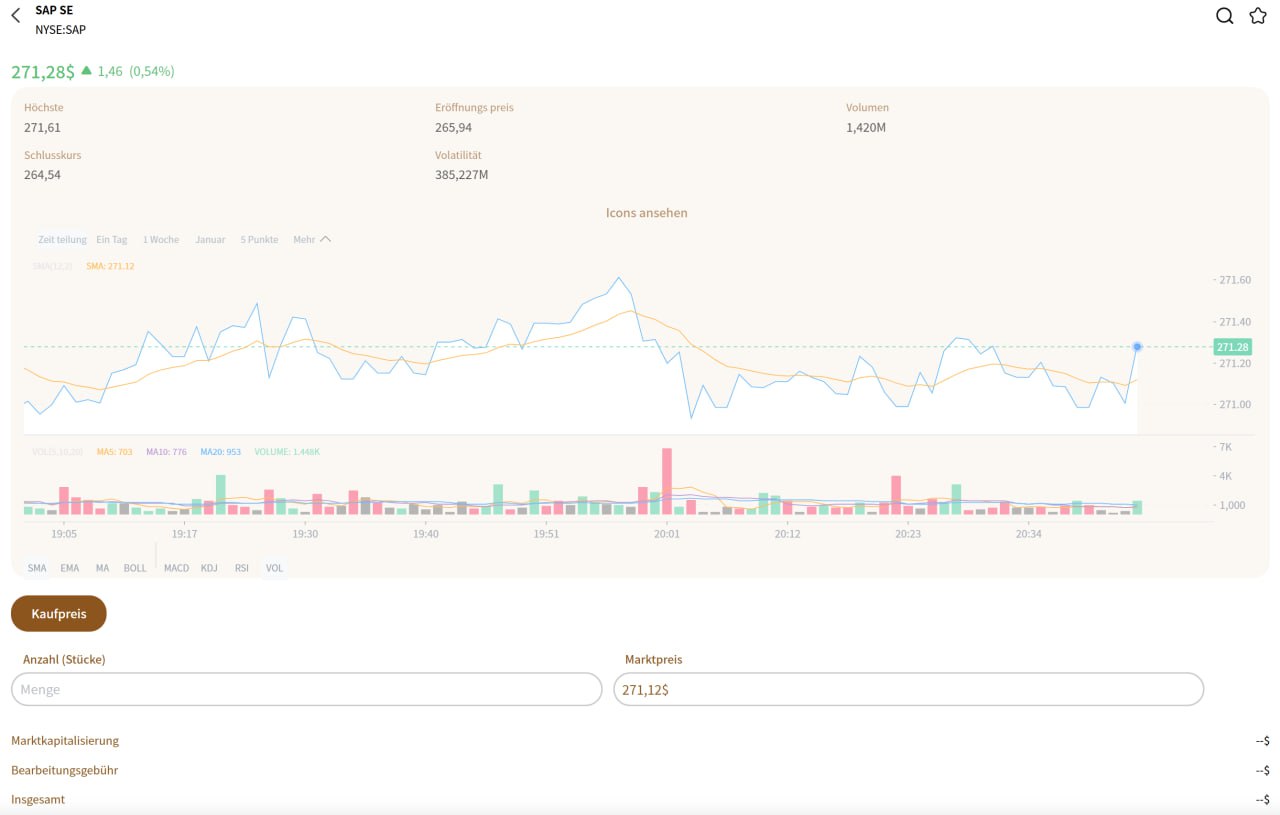The width and height of the screenshot is (1280, 815).
Task: Add SAP SE to favorites with star icon
Action: click(x=1258, y=16)
